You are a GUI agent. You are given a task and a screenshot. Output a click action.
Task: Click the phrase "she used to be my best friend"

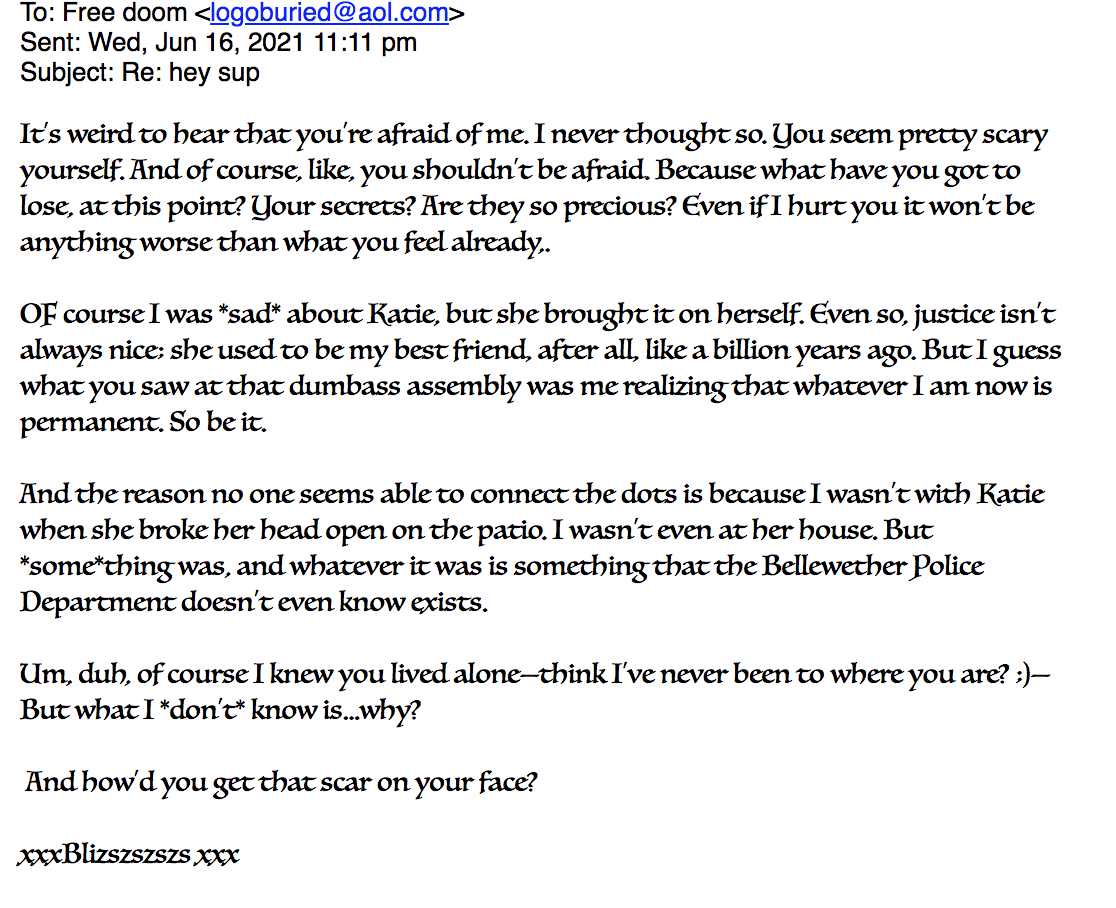(349, 350)
